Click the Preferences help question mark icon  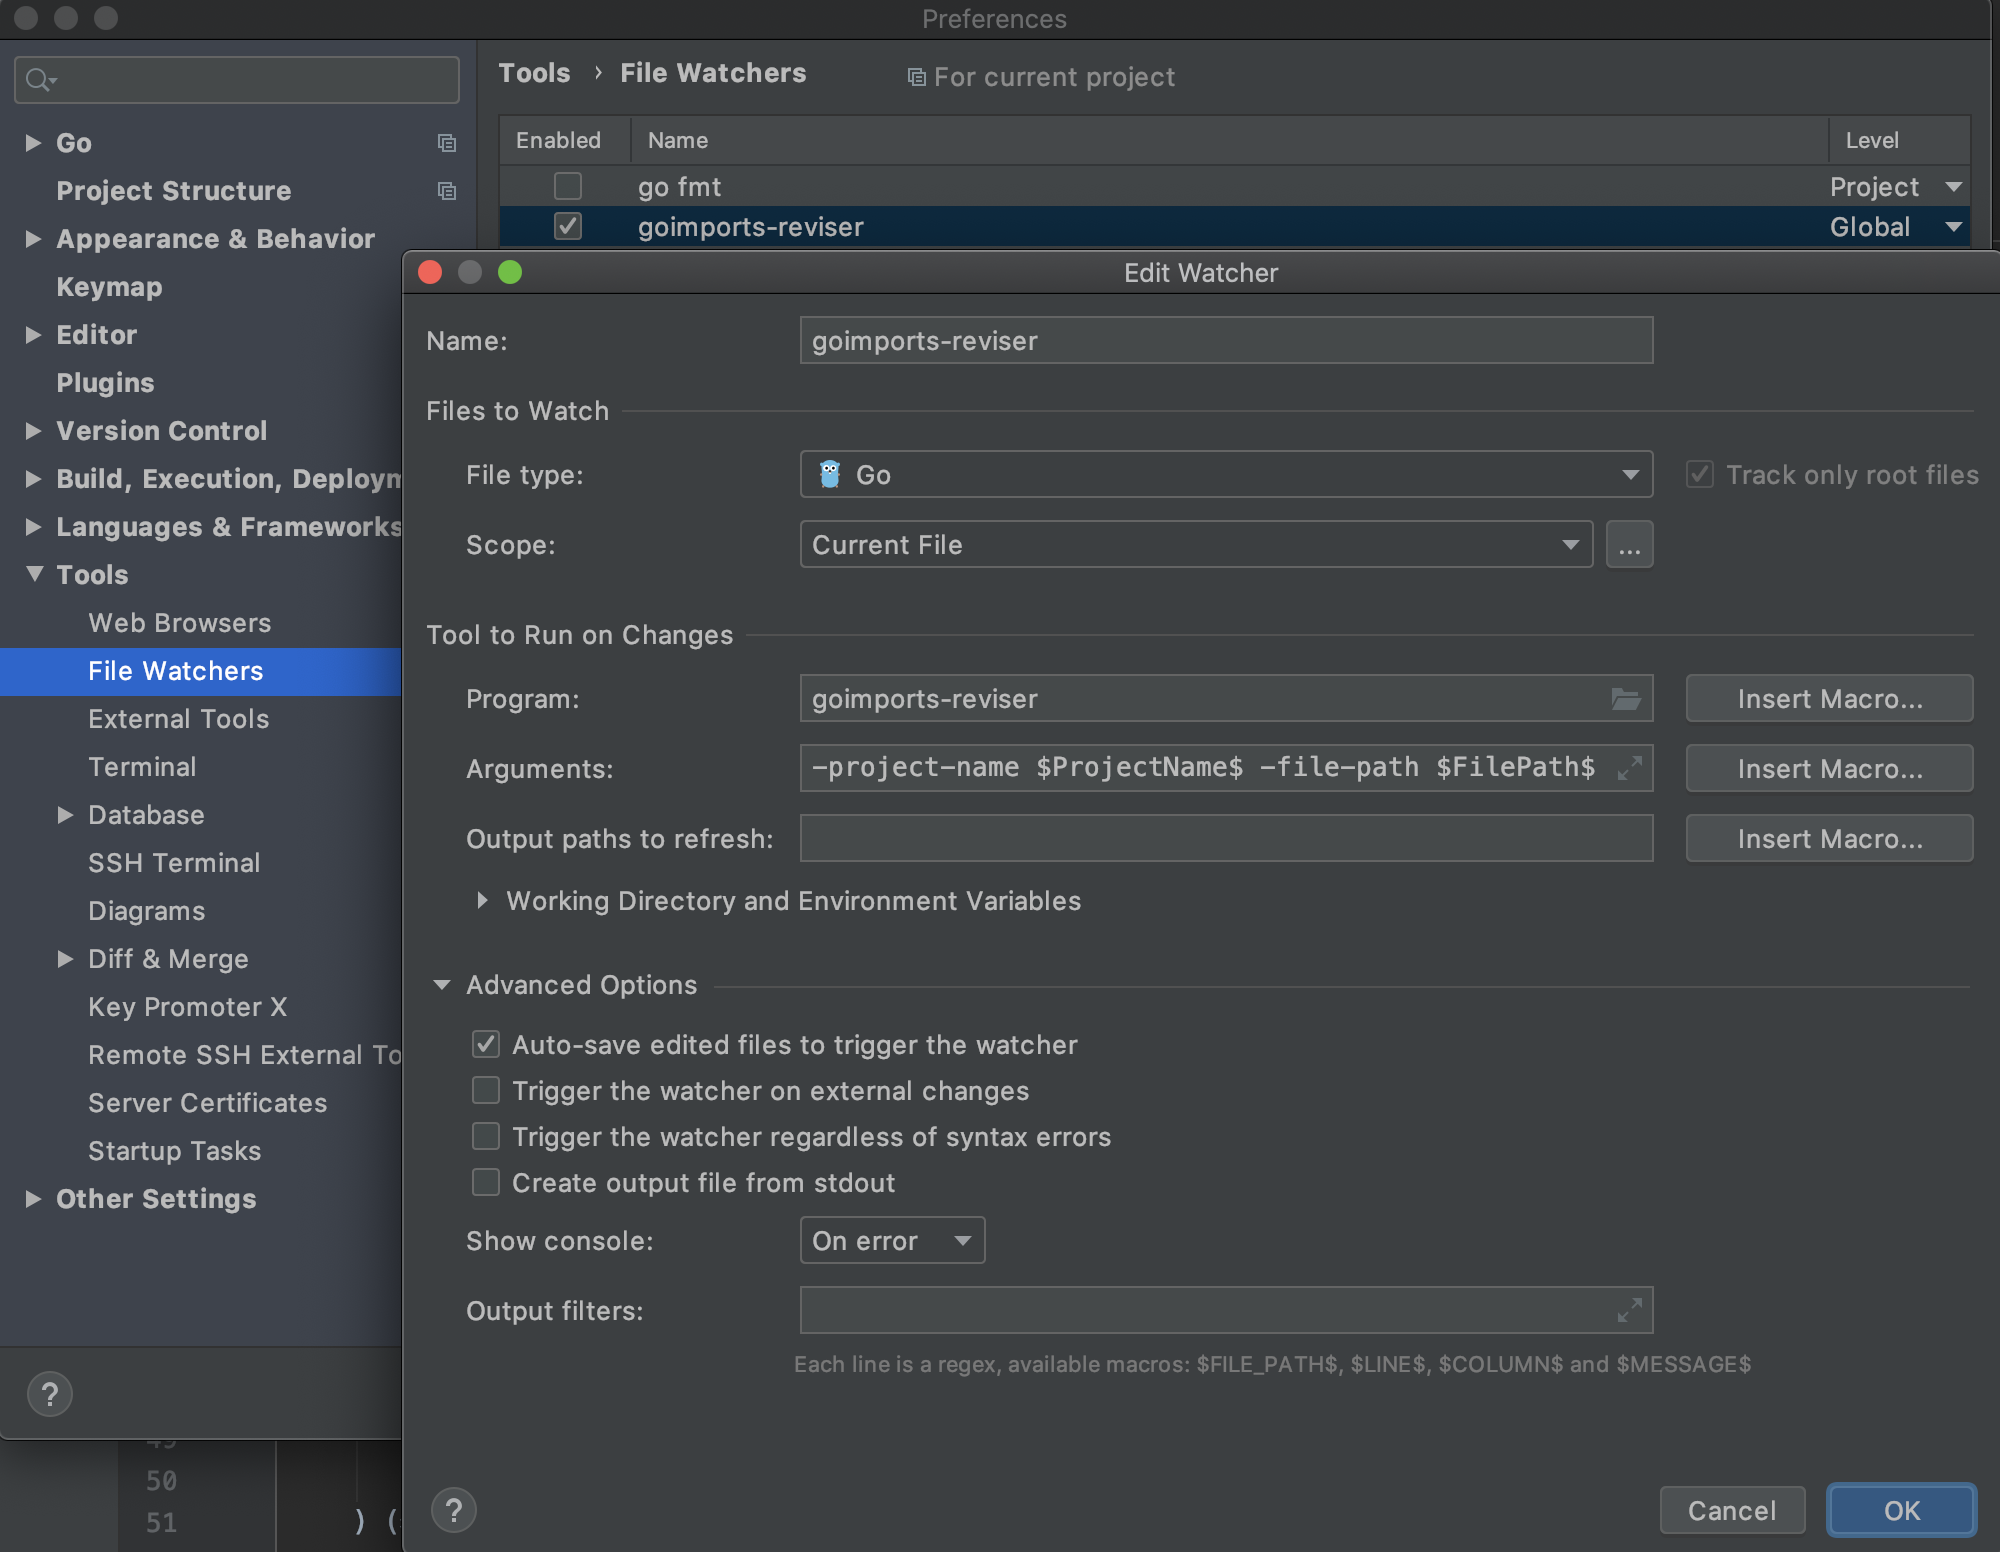(49, 1394)
